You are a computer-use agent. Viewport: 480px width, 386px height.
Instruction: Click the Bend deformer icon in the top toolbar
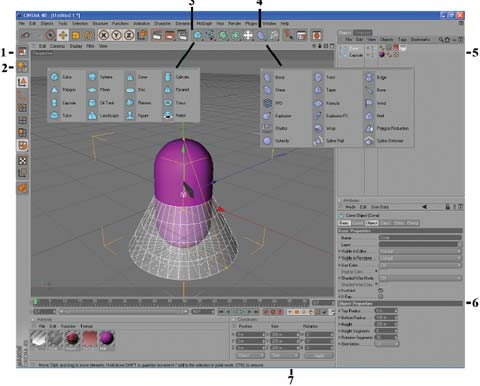[x=261, y=35]
